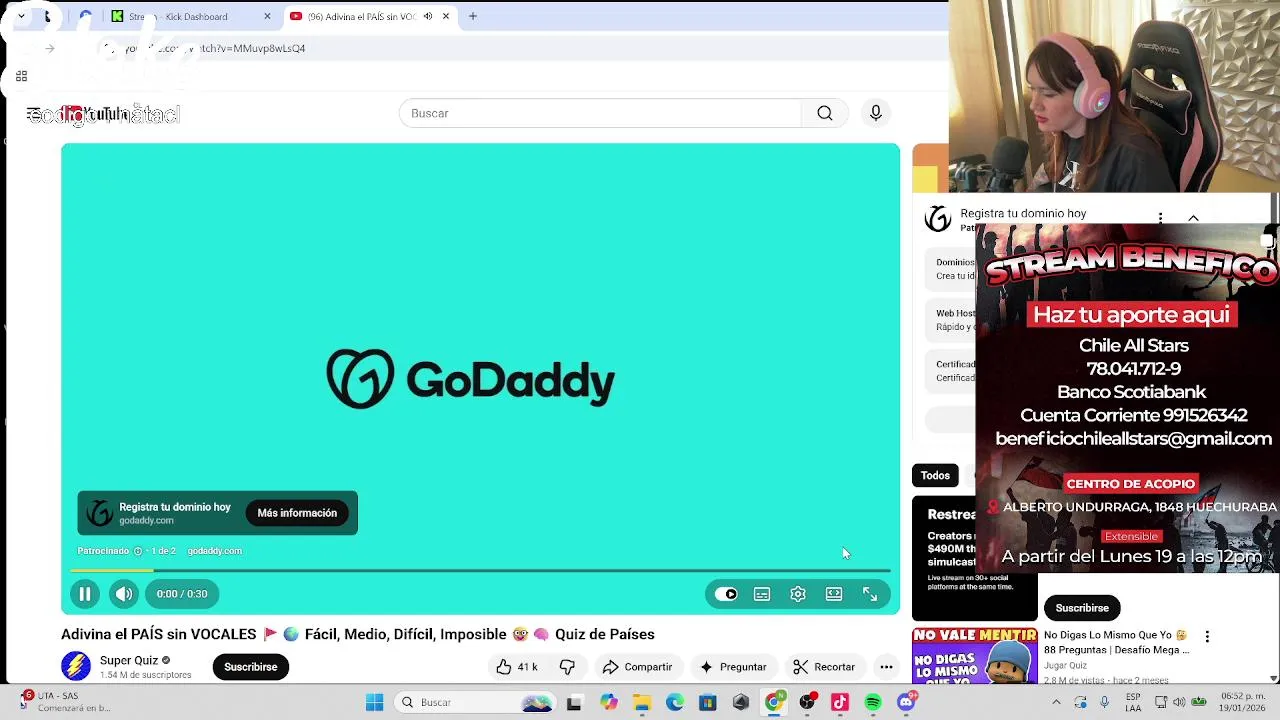Click the video progress bar
Viewport: 1280px width, 720px height.
[480, 570]
